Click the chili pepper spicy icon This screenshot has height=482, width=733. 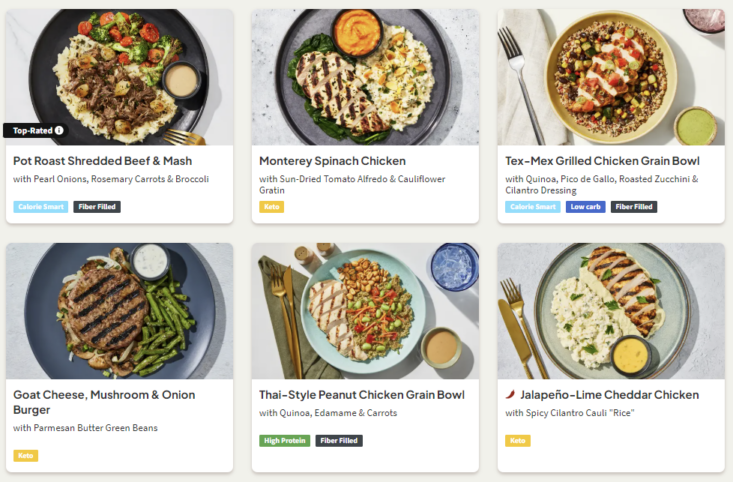pyautogui.click(x=510, y=395)
